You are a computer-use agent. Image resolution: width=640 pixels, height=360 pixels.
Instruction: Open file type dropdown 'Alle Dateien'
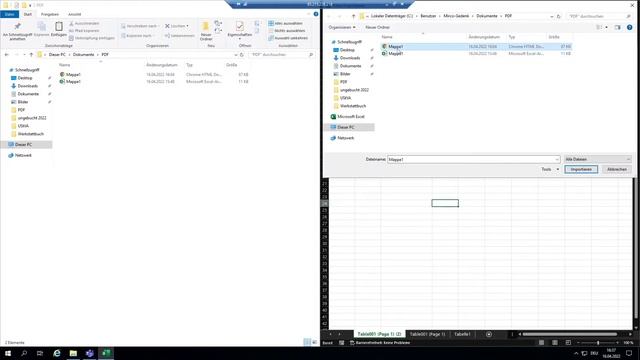(598, 159)
